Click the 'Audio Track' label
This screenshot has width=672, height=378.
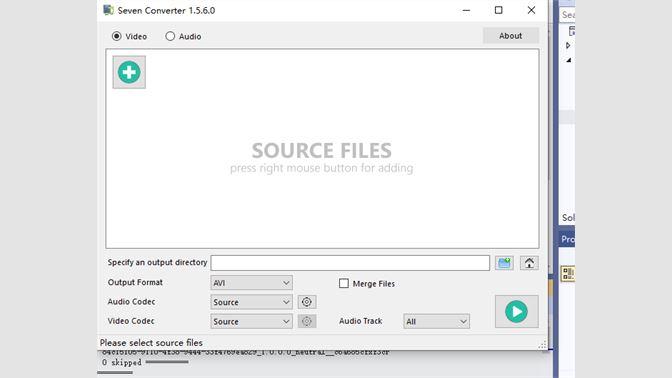(360, 321)
